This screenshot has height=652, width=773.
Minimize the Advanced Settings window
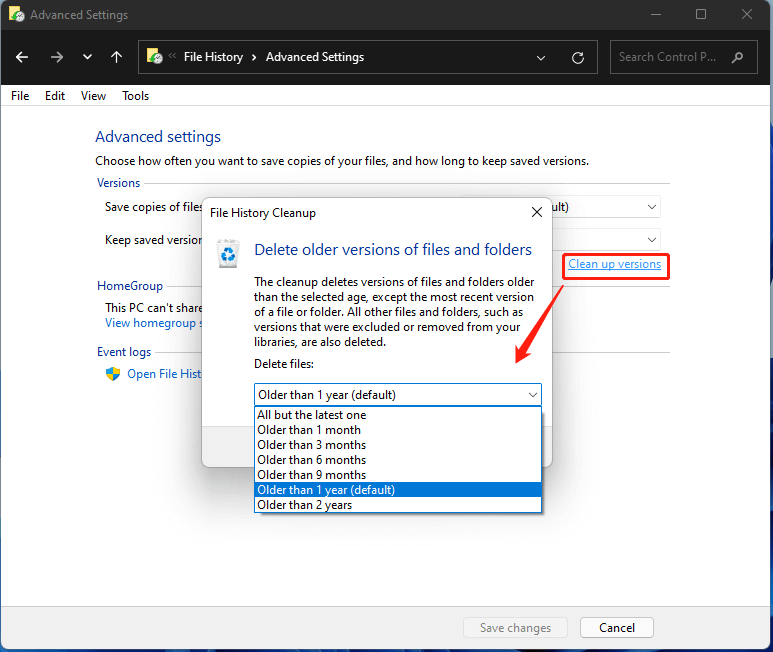click(x=656, y=15)
